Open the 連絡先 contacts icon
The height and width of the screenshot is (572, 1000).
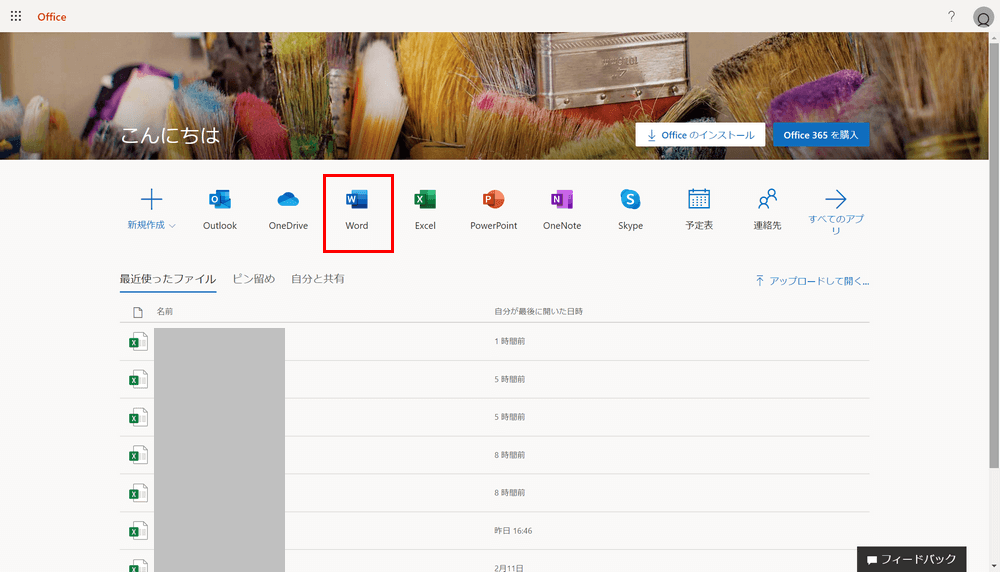point(767,199)
